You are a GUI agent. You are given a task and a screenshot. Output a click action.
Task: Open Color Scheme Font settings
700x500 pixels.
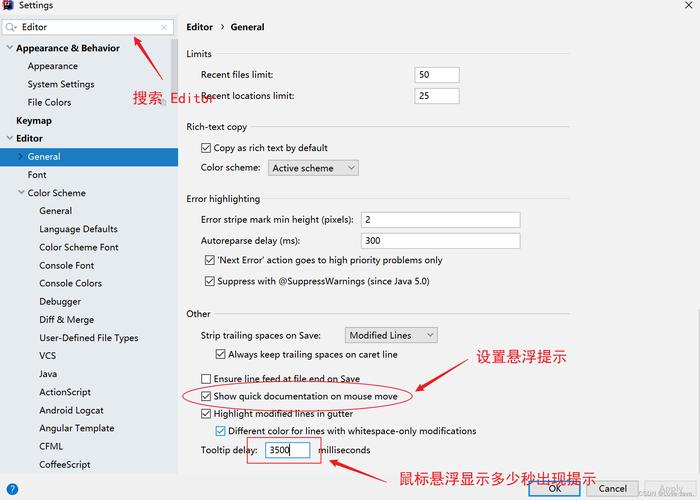click(79, 247)
